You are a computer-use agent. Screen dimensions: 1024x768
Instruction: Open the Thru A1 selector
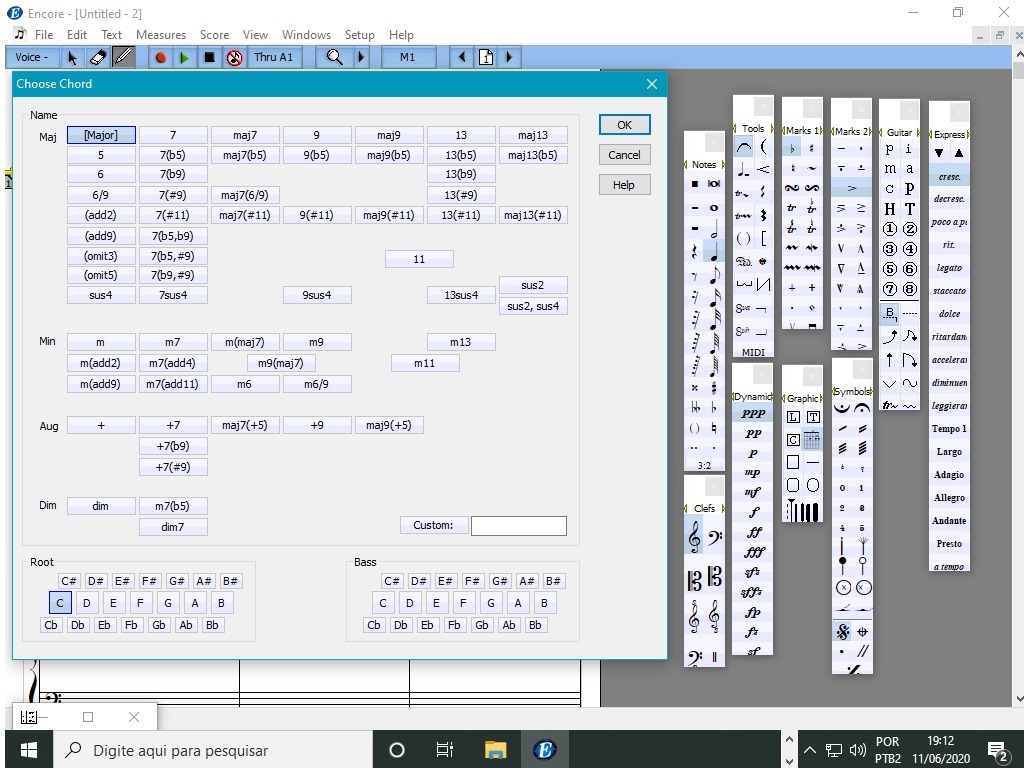[x=274, y=57]
